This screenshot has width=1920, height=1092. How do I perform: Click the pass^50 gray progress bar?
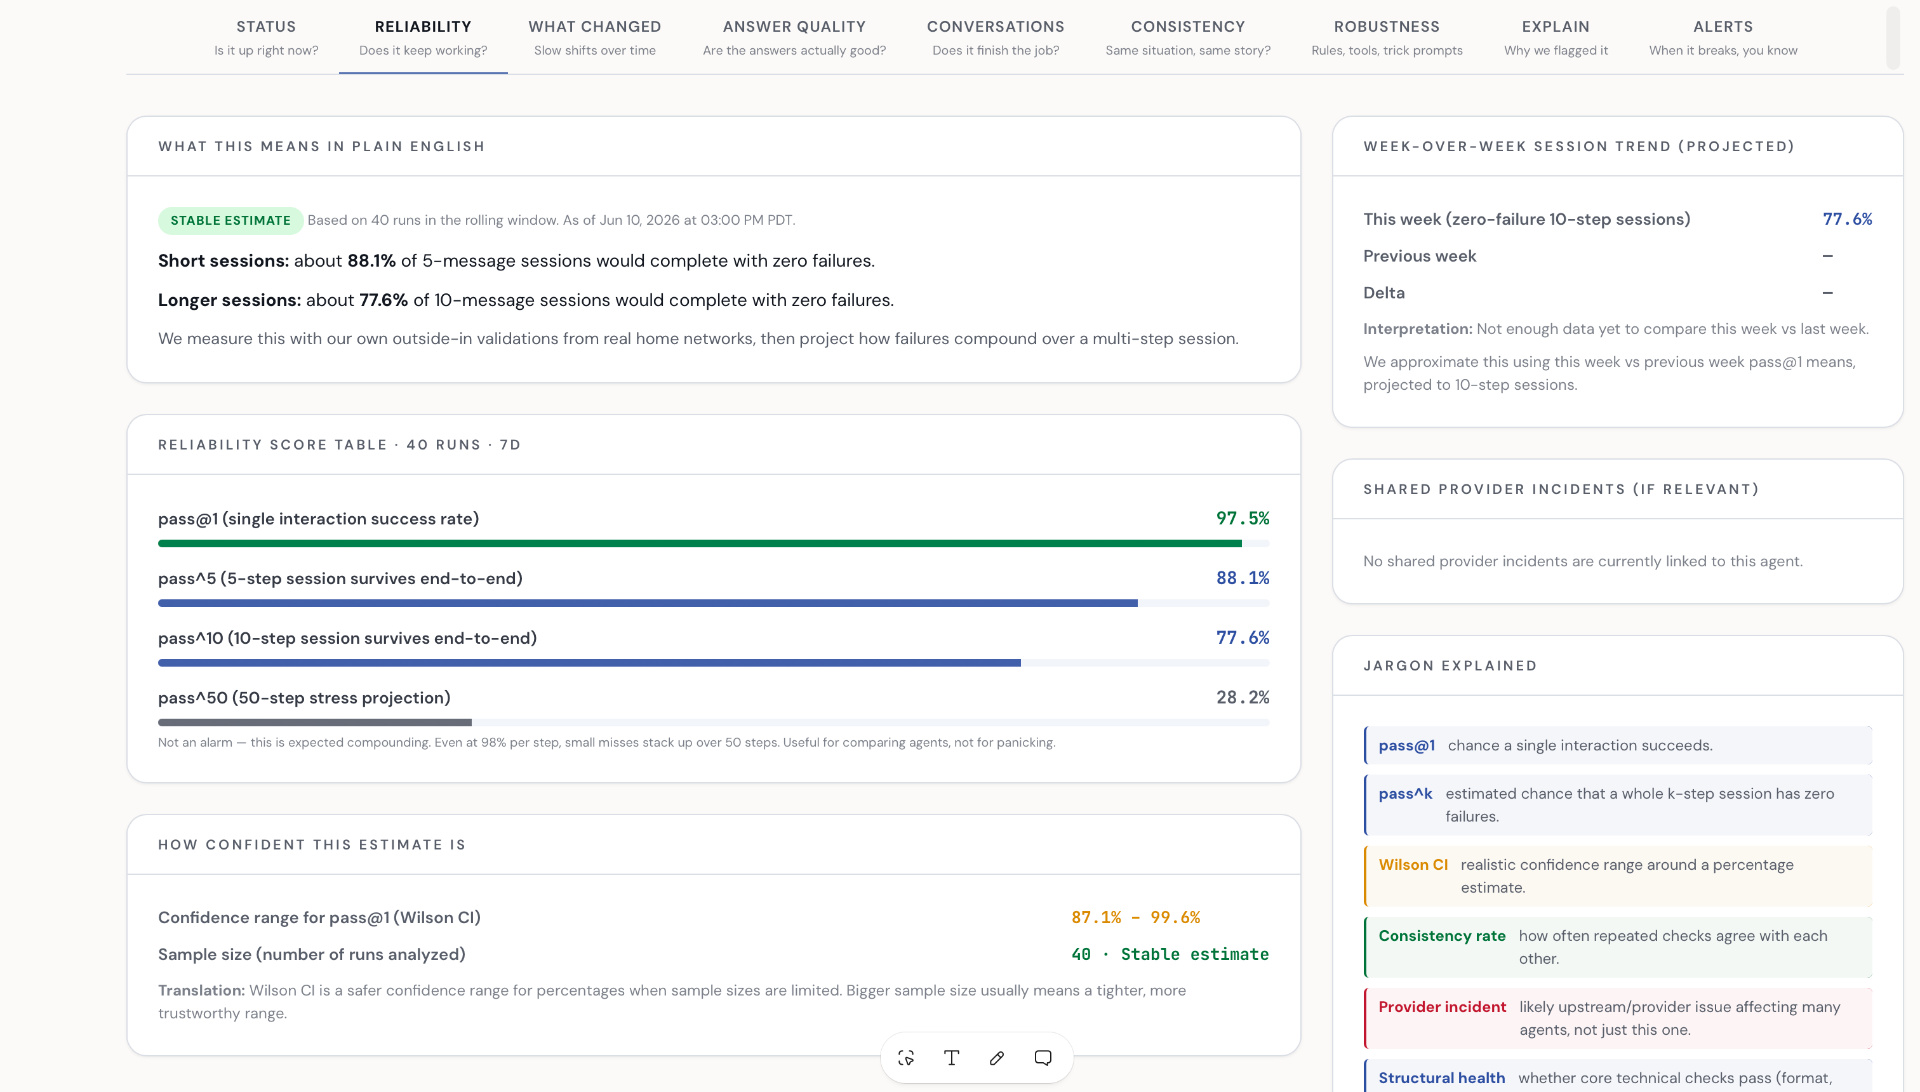(714, 723)
